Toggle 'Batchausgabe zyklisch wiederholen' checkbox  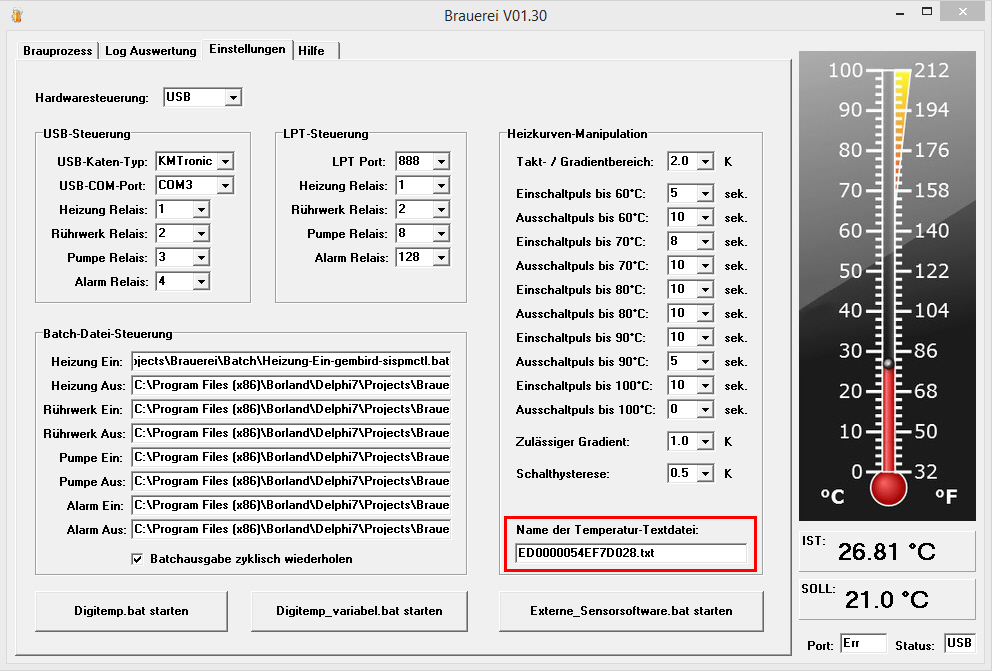tap(137, 559)
